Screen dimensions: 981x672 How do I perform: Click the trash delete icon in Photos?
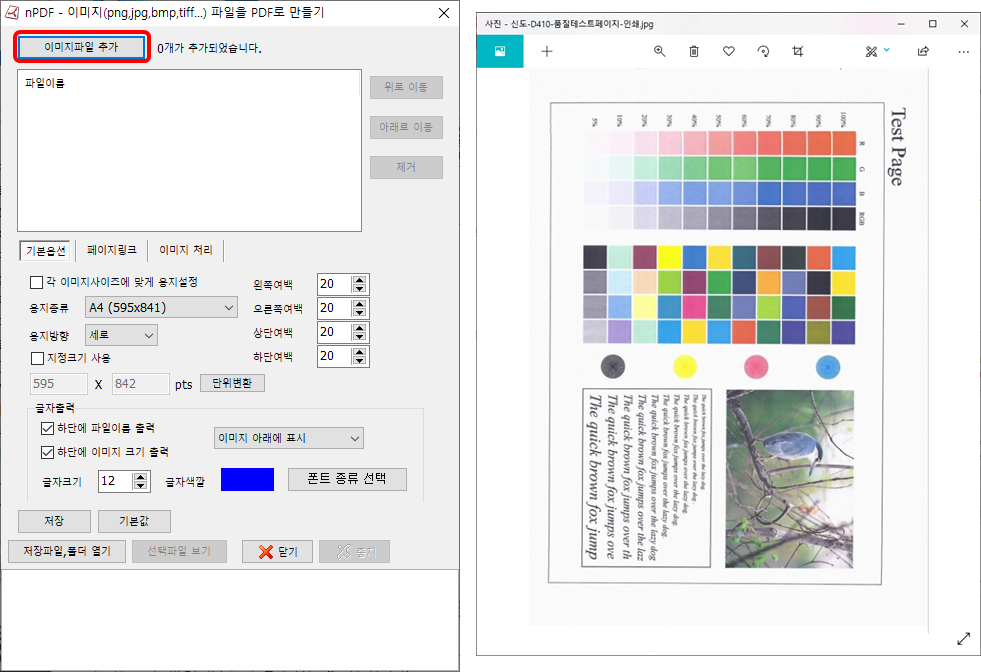(x=694, y=51)
